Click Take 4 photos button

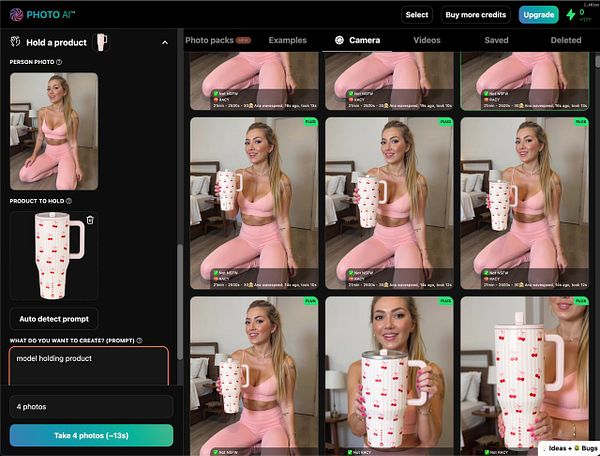(91, 435)
